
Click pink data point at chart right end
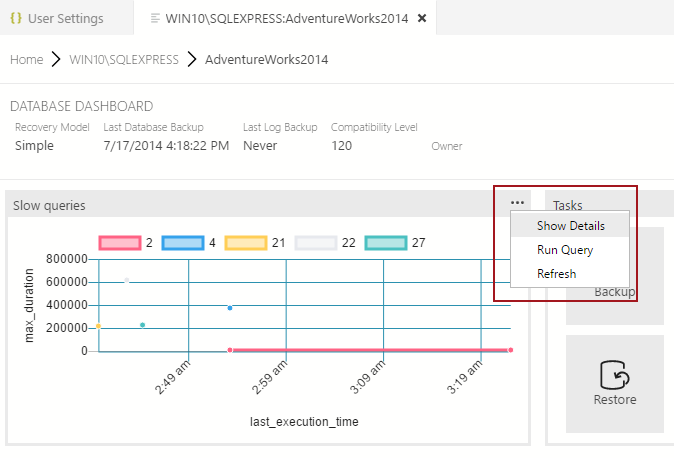click(x=510, y=350)
